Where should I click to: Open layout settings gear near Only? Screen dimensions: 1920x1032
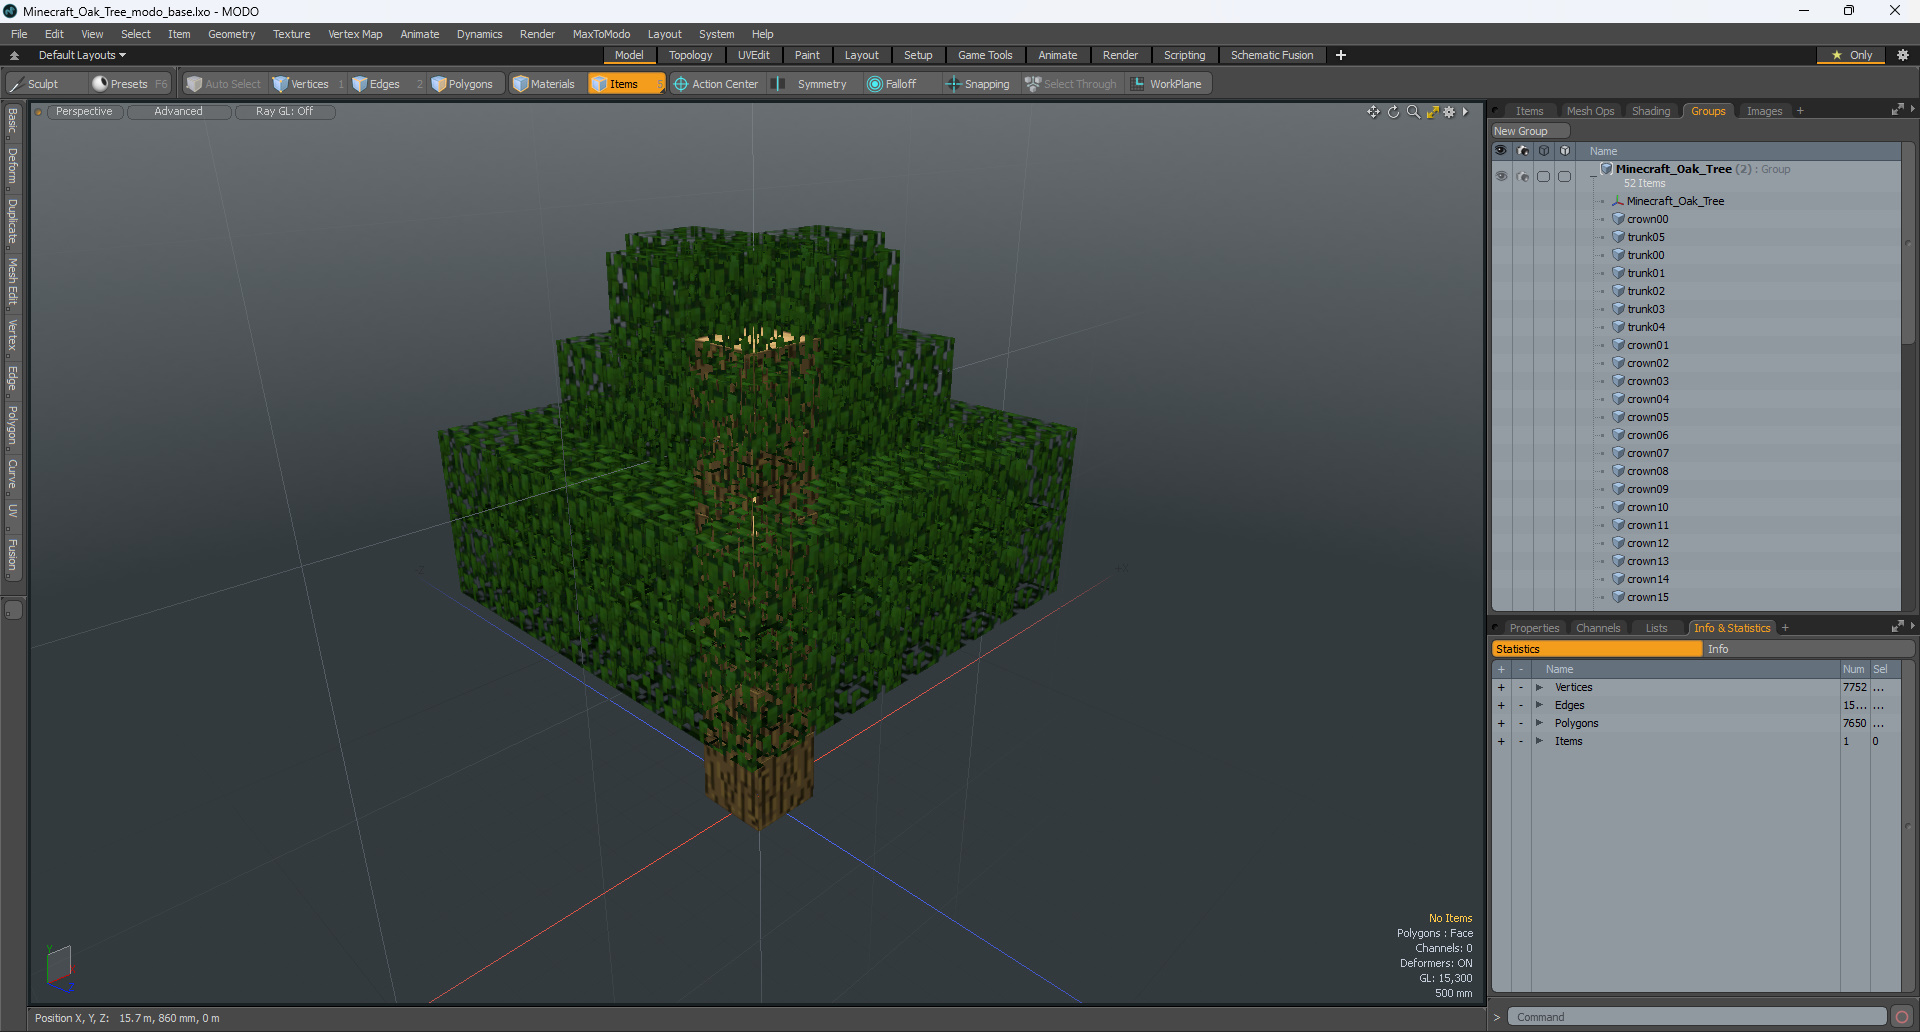click(x=1902, y=55)
